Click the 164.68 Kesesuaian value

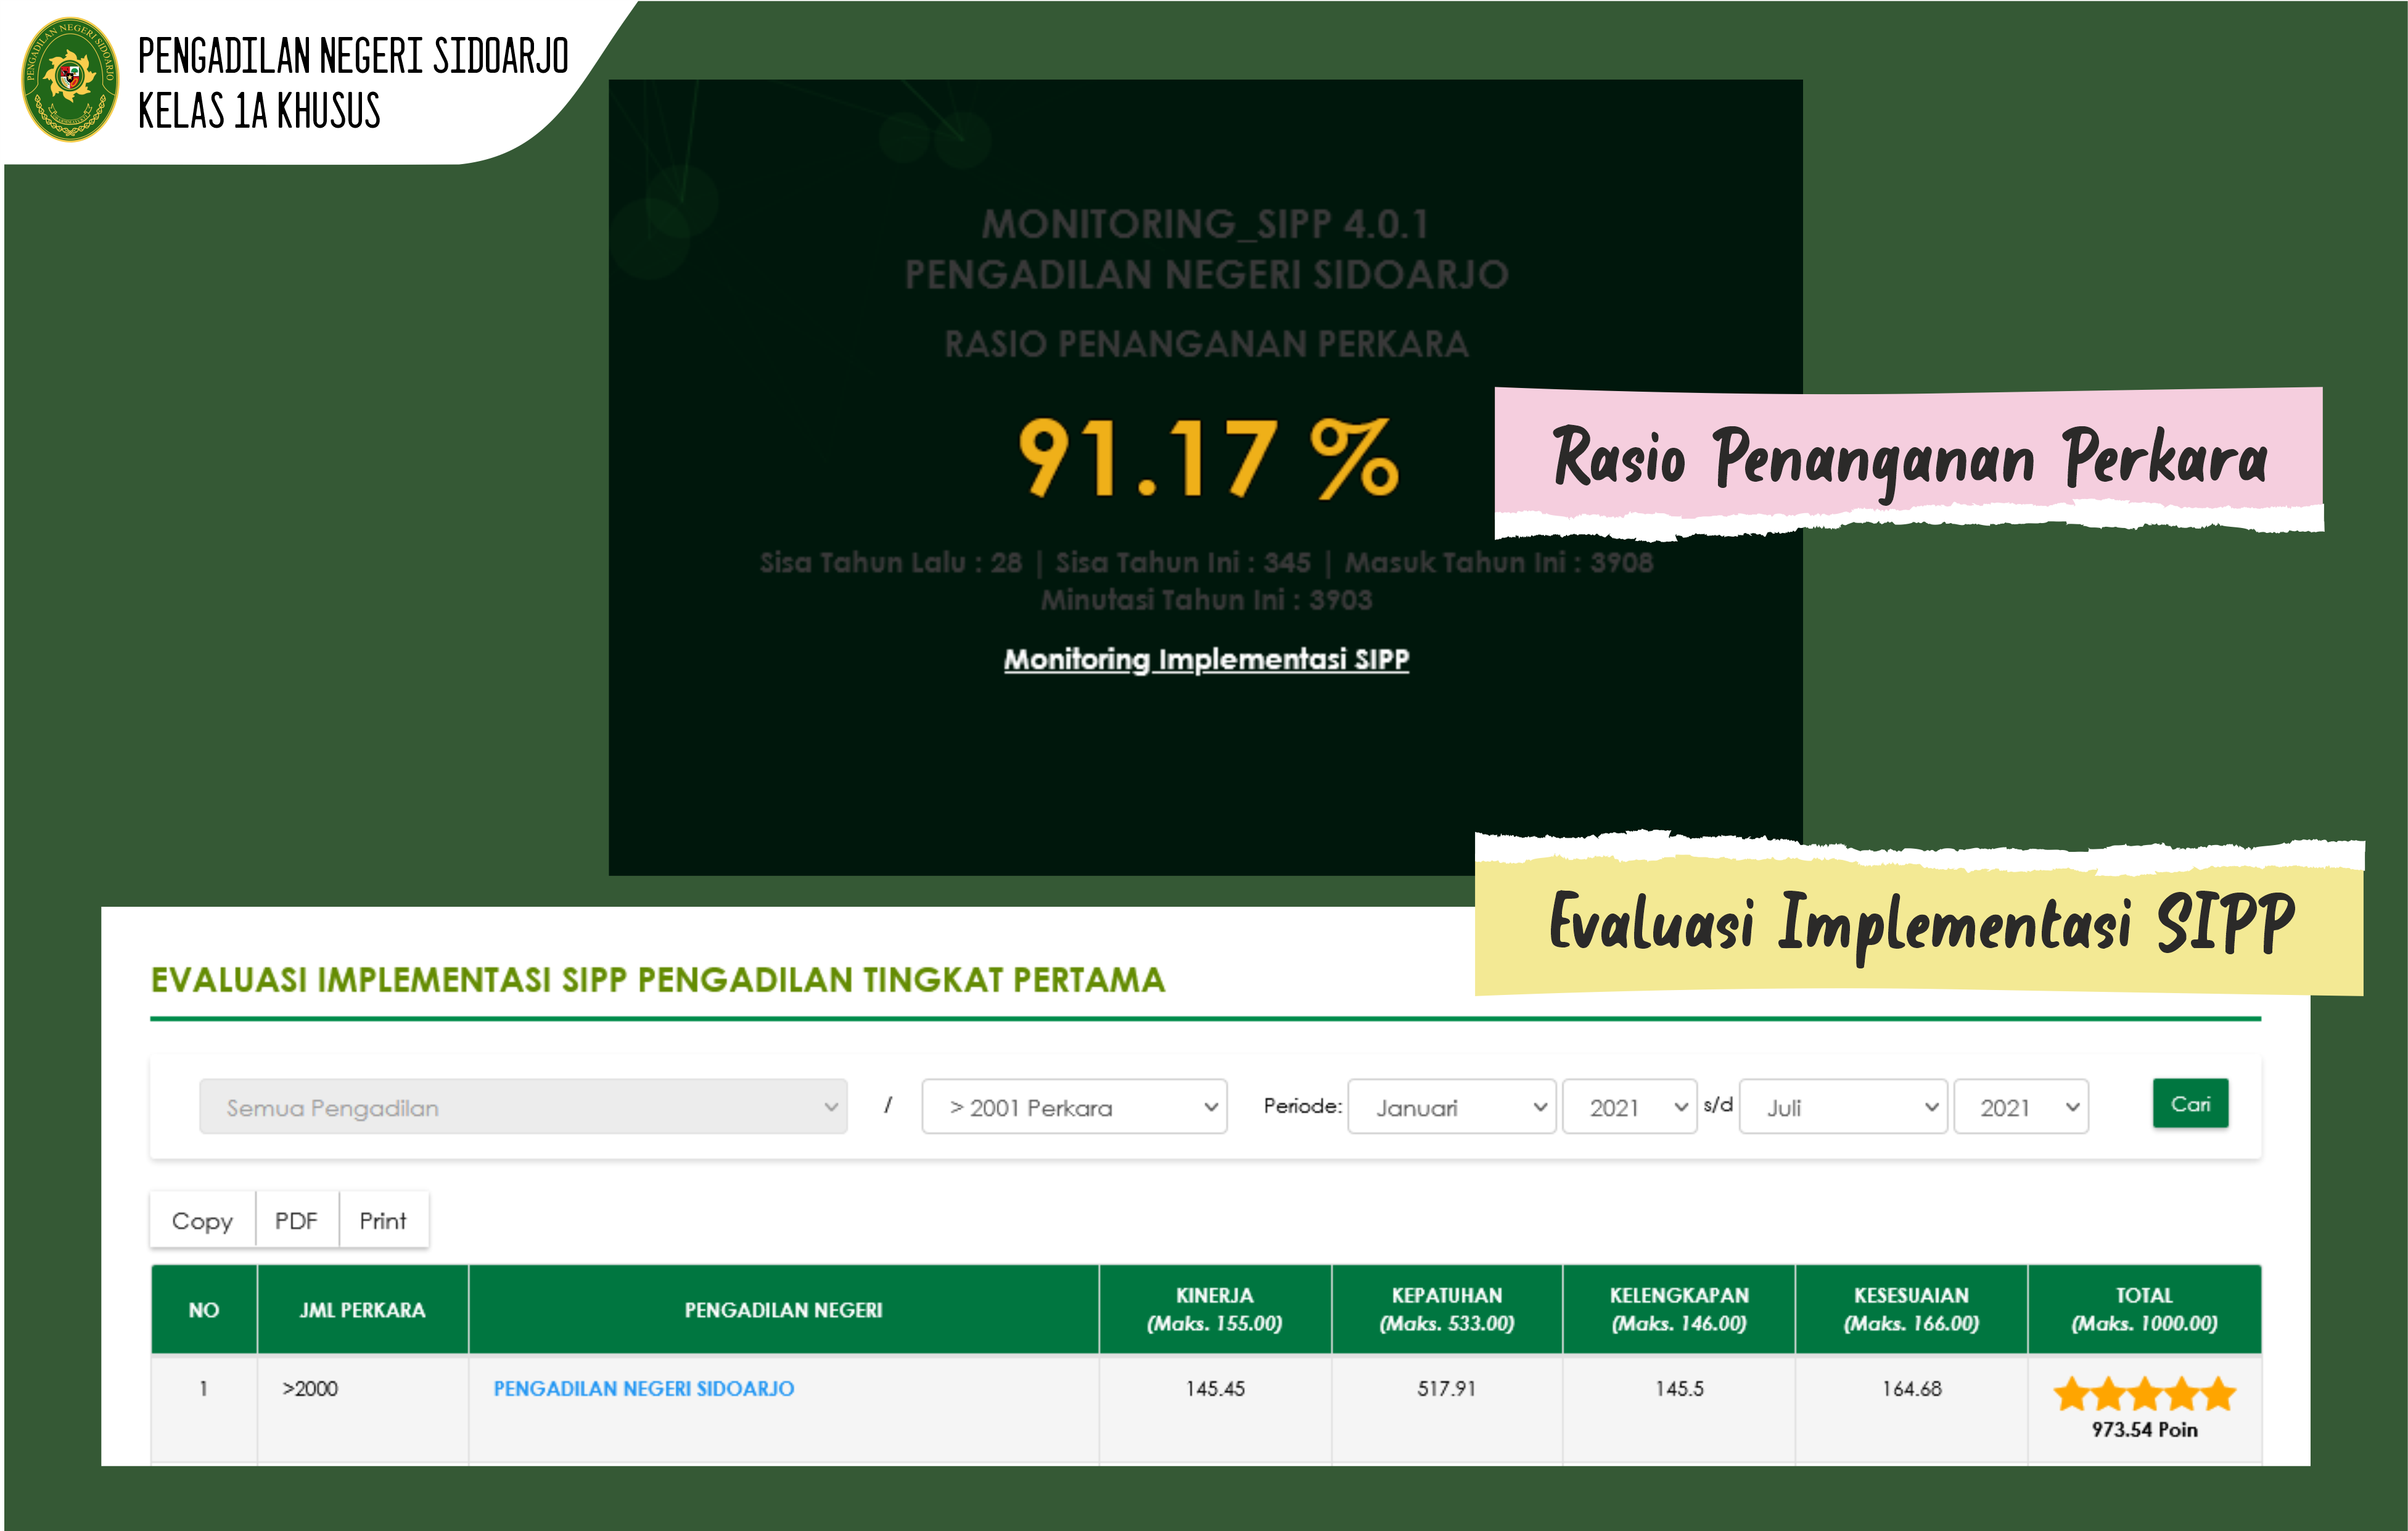(1911, 1388)
